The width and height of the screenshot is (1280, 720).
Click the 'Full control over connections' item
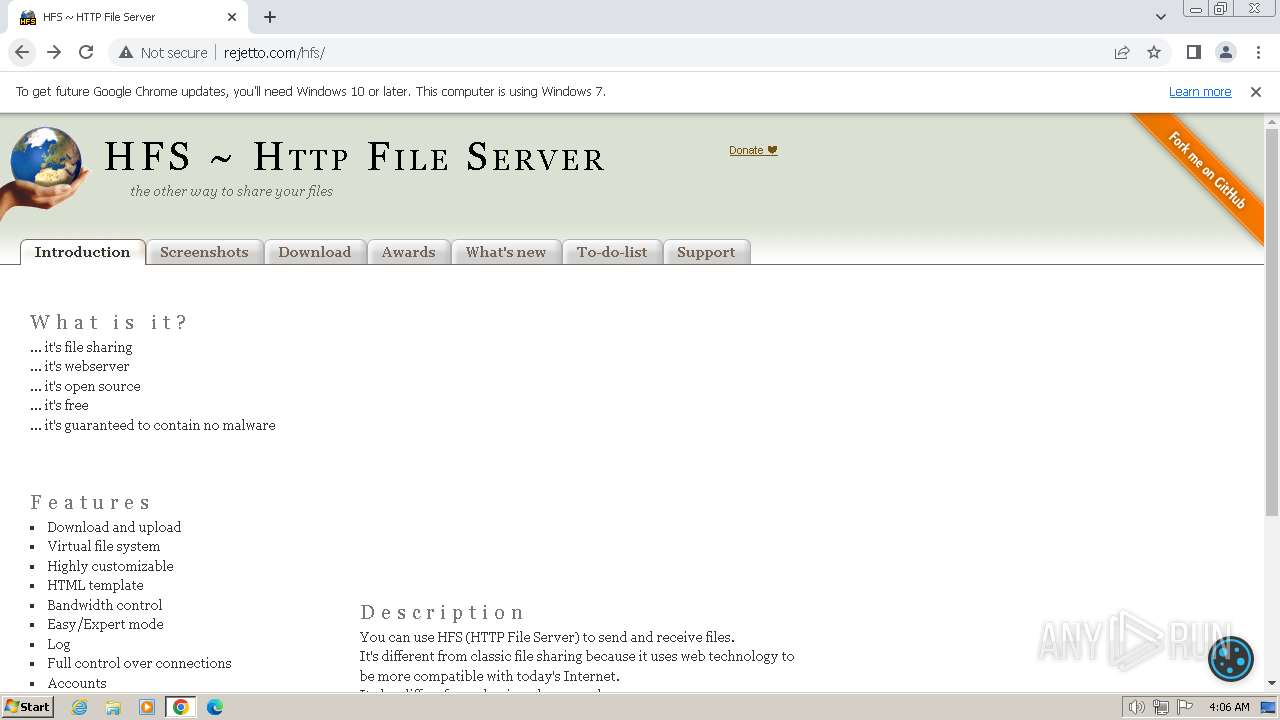(x=139, y=663)
